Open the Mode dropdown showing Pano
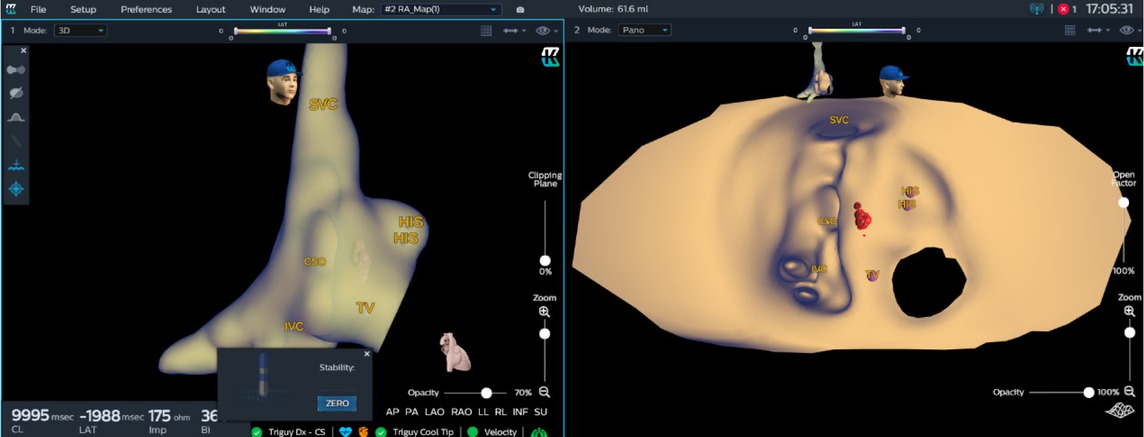The image size is (1144, 437). tap(644, 31)
